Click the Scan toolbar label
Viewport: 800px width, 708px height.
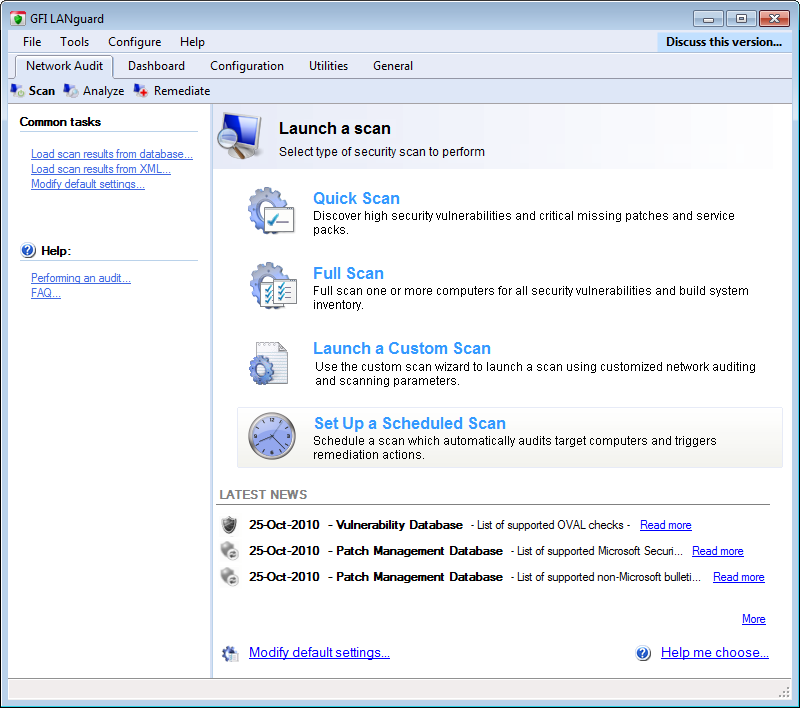pyautogui.click(x=41, y=91)
